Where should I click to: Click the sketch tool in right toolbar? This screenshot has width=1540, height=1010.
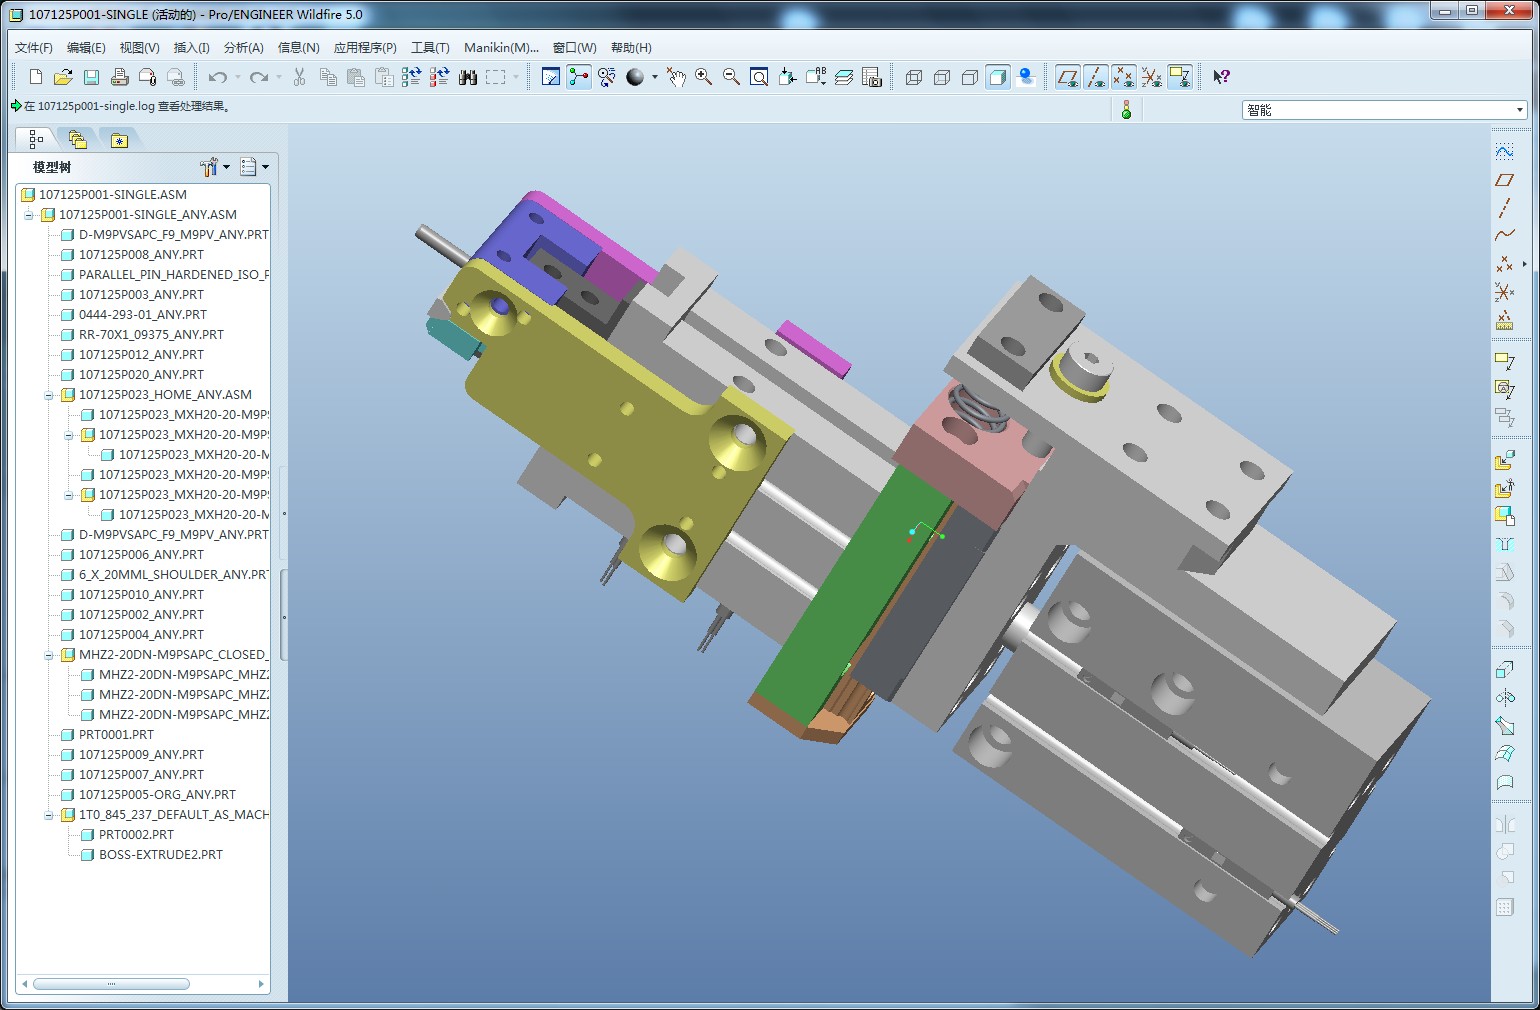(x=1504, y=152)
